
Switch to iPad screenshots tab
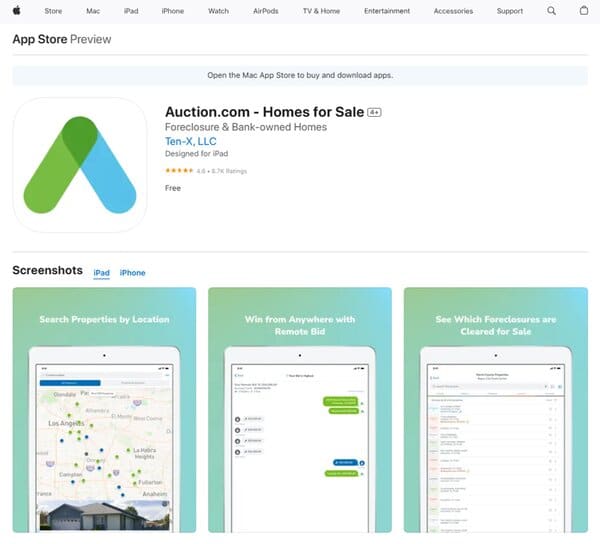pyautogui.click(x=101, y=273)
